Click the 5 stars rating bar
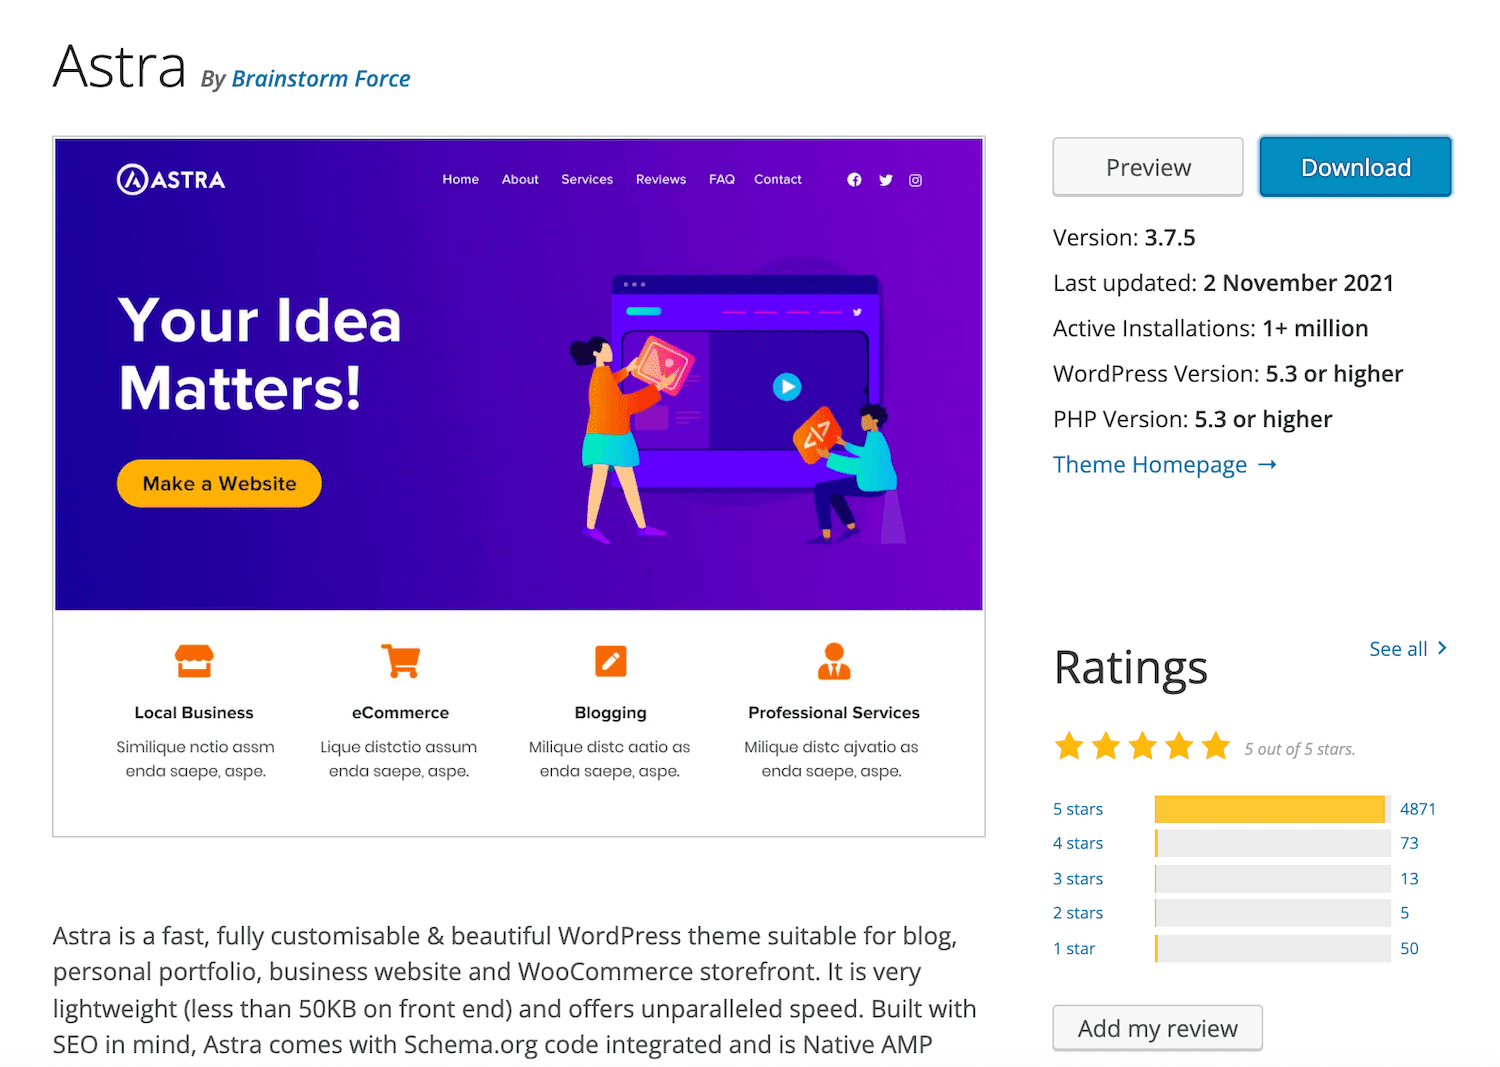 pos(1270,809)
